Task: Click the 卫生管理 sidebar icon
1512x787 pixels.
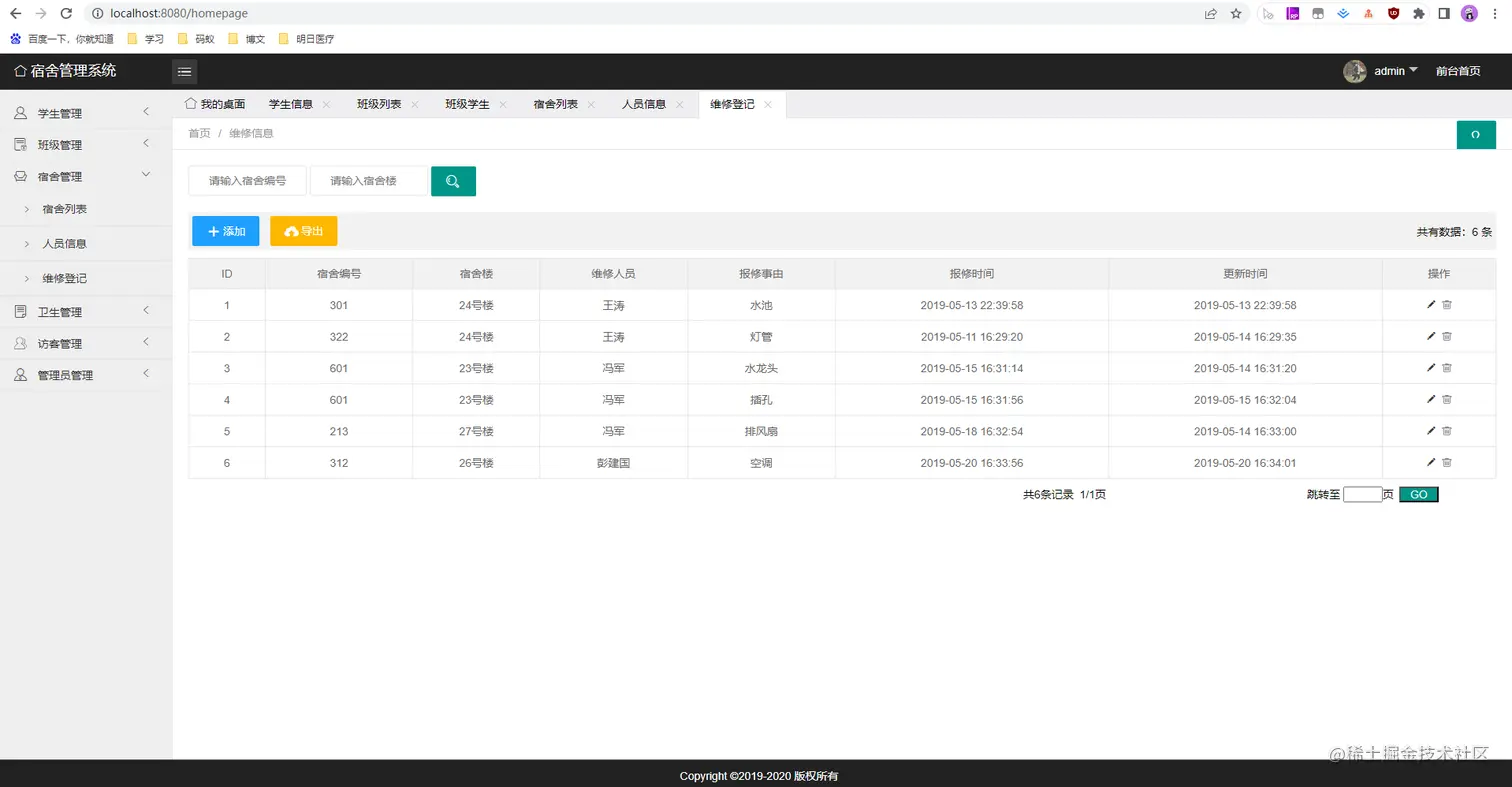Action: (20, 312)
